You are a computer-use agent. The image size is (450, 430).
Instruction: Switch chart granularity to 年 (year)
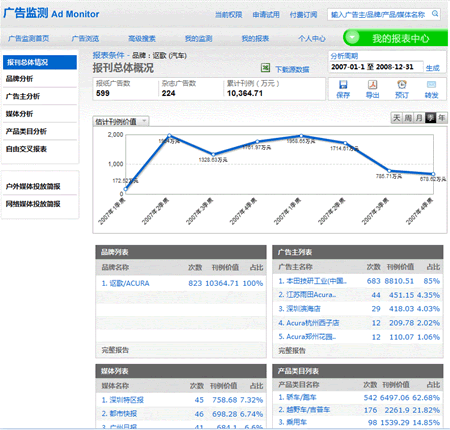click(x=442, y=118)
